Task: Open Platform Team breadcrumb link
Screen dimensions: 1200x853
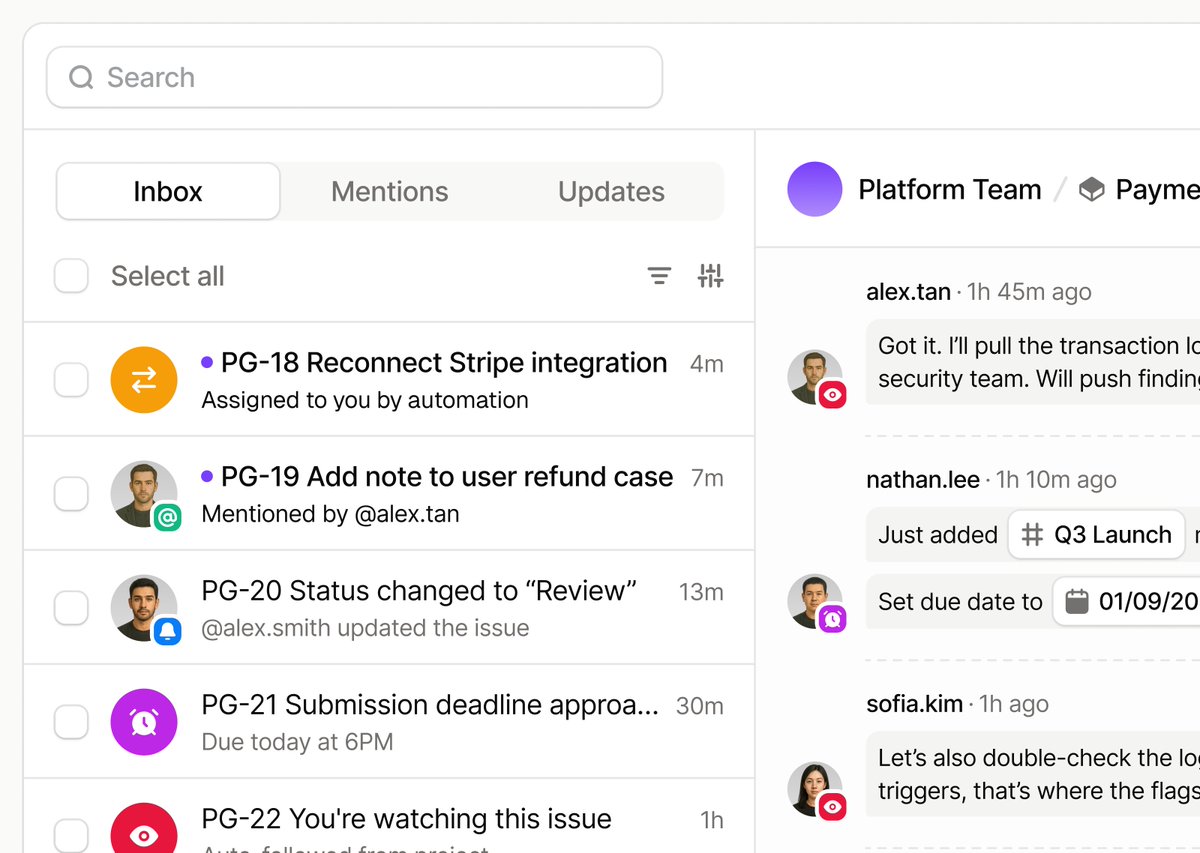Action: pyautogui.click(x=949, y=189)
